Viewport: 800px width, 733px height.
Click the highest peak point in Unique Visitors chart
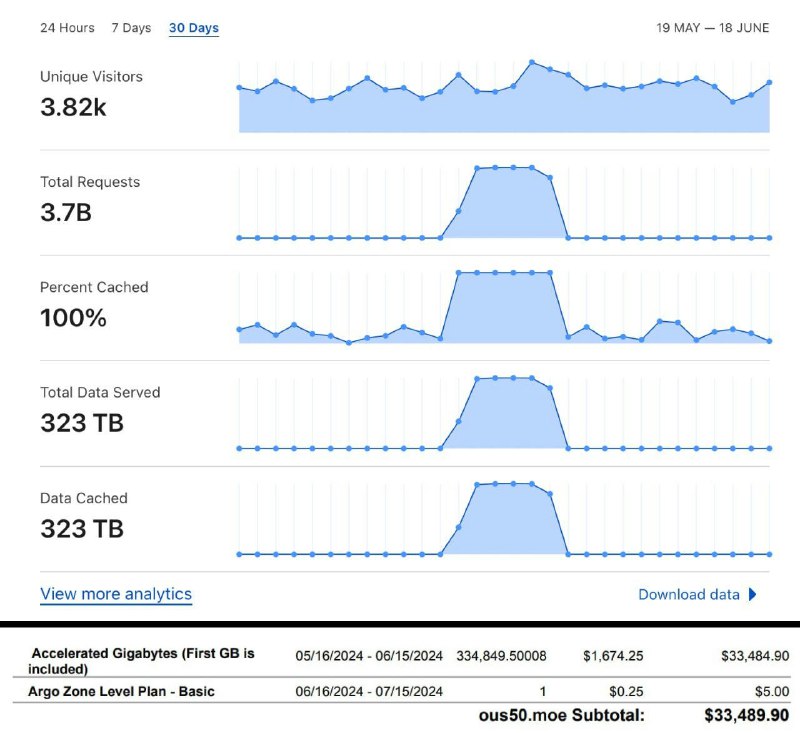(532, 62)
